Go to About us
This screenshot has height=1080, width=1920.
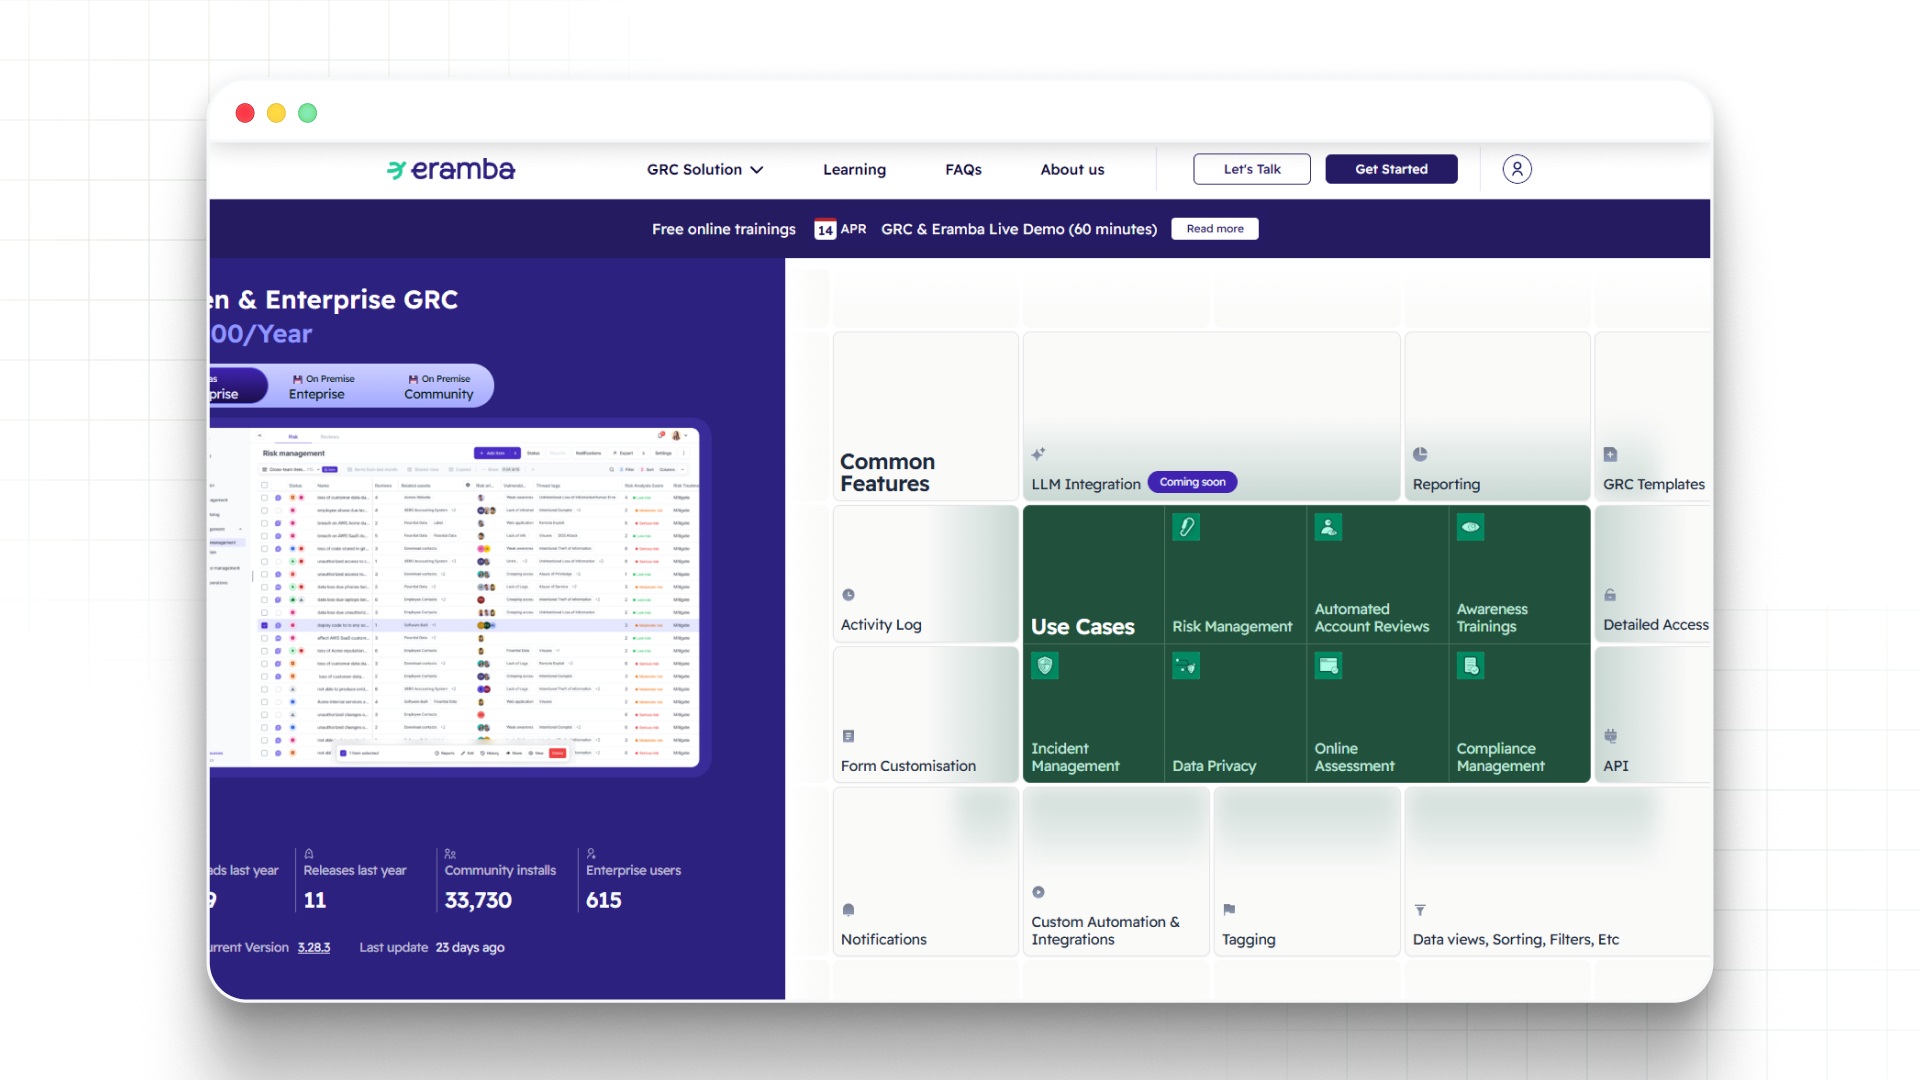[x=1072, y=169]
